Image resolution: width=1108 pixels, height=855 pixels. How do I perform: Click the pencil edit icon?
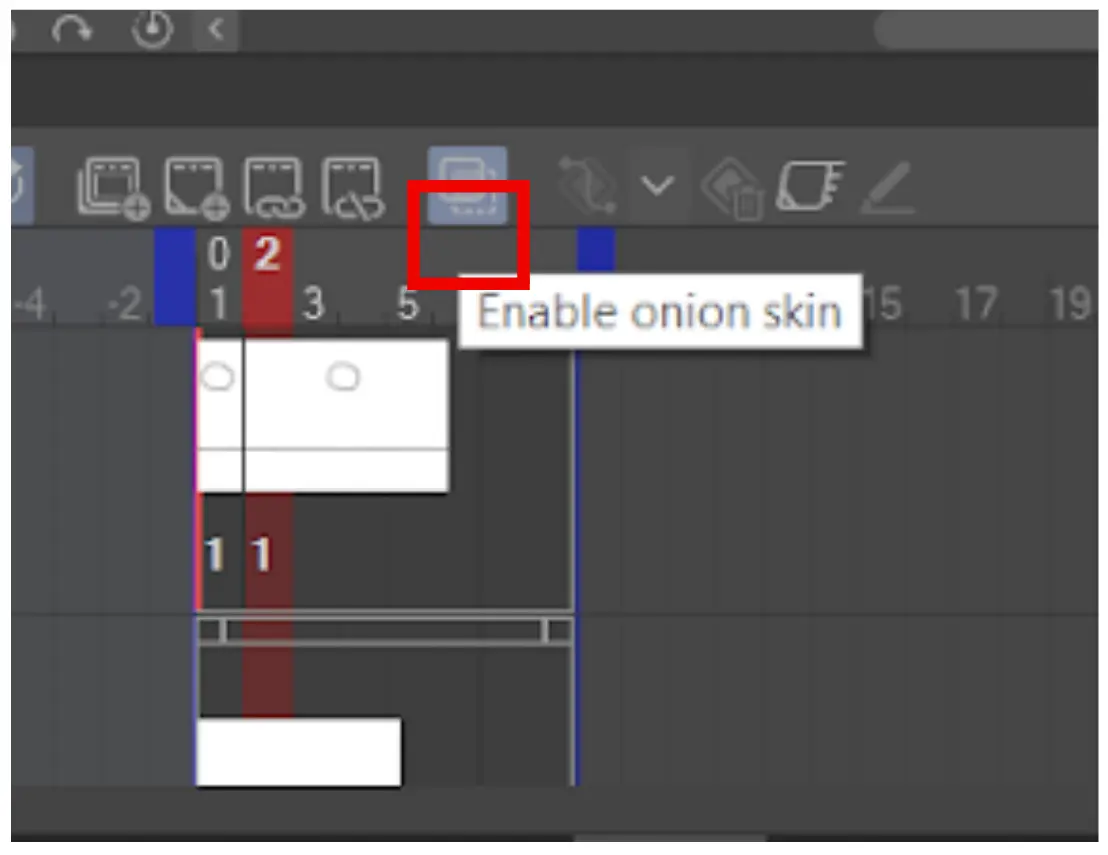click(888, 187)
